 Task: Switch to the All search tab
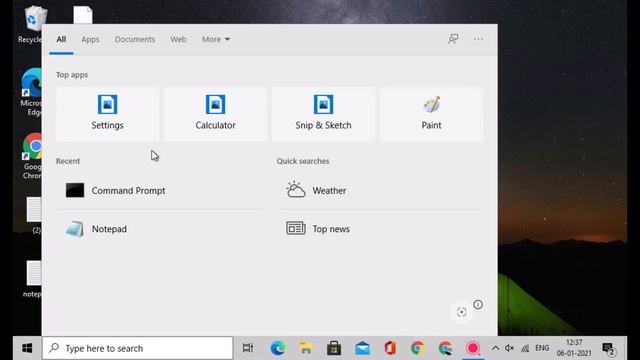61,39
